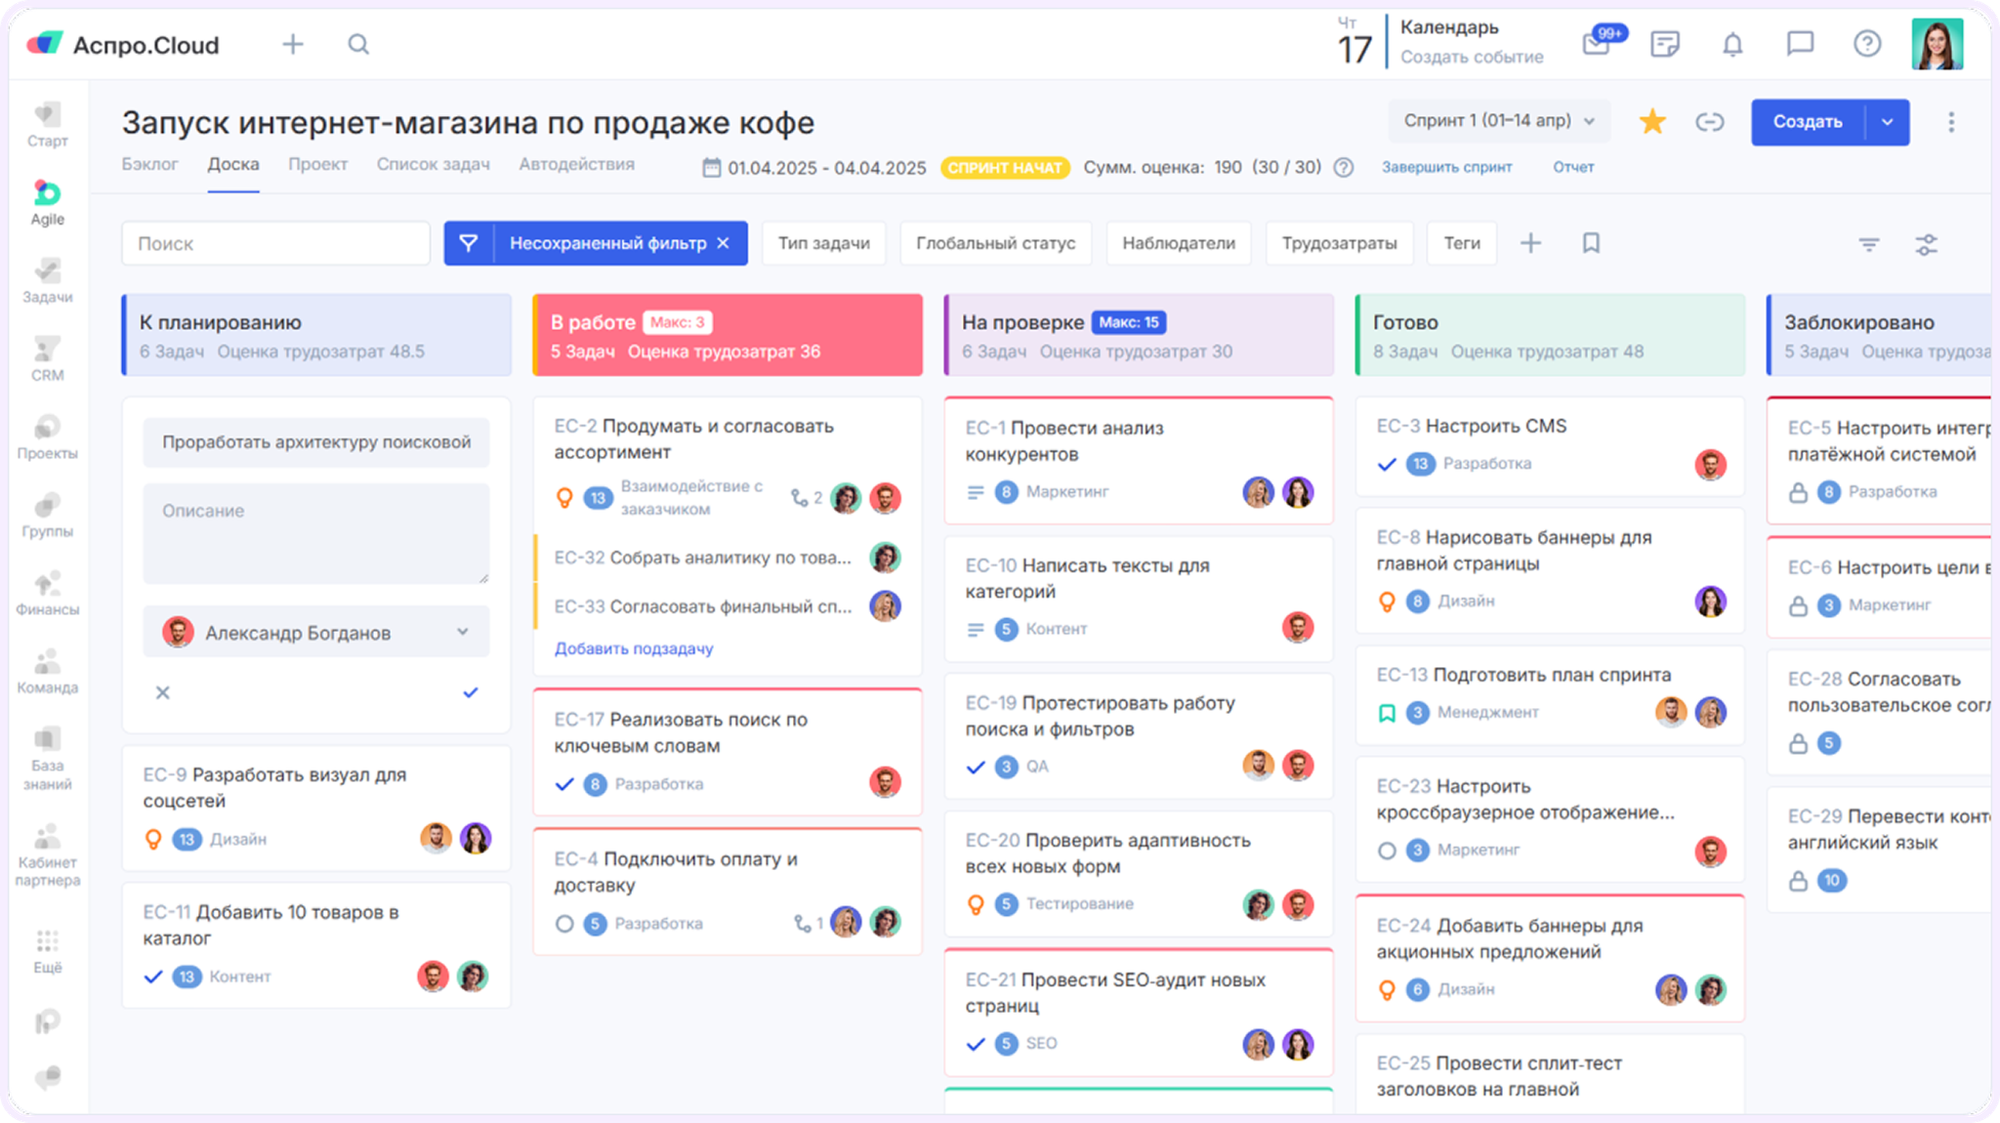The image size is (2000, 1123).
Task: Toggle favorite star for the project
Action: click(x=1653, y=122)
